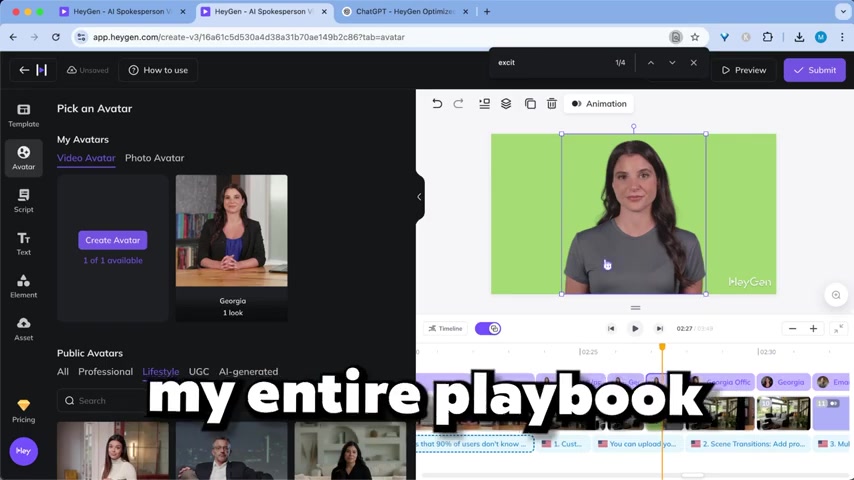Toggle the Timeline view button
Viewport: 854px width, 480px height.
pyautogui.click(x=445, y=328)
